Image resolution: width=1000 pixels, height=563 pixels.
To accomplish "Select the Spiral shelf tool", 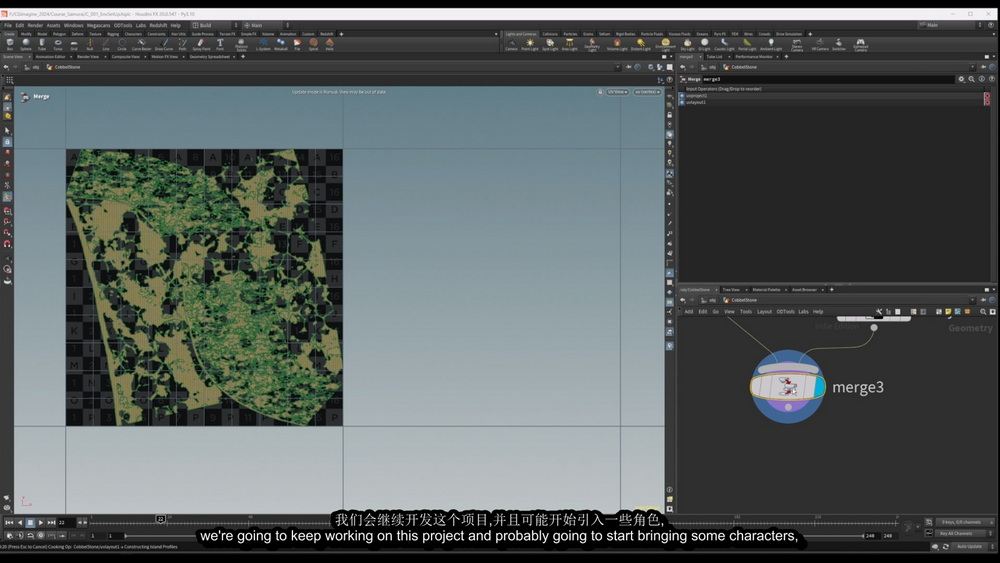I will 313,44.
